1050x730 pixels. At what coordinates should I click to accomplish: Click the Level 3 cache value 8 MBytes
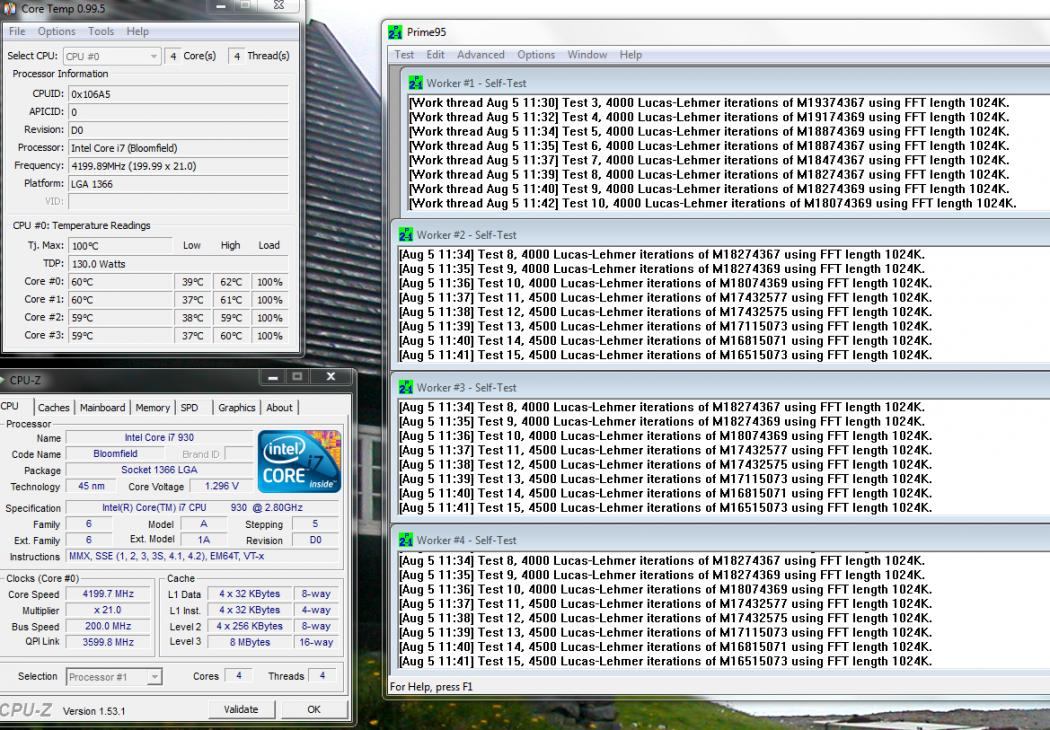tap(250, 642)
